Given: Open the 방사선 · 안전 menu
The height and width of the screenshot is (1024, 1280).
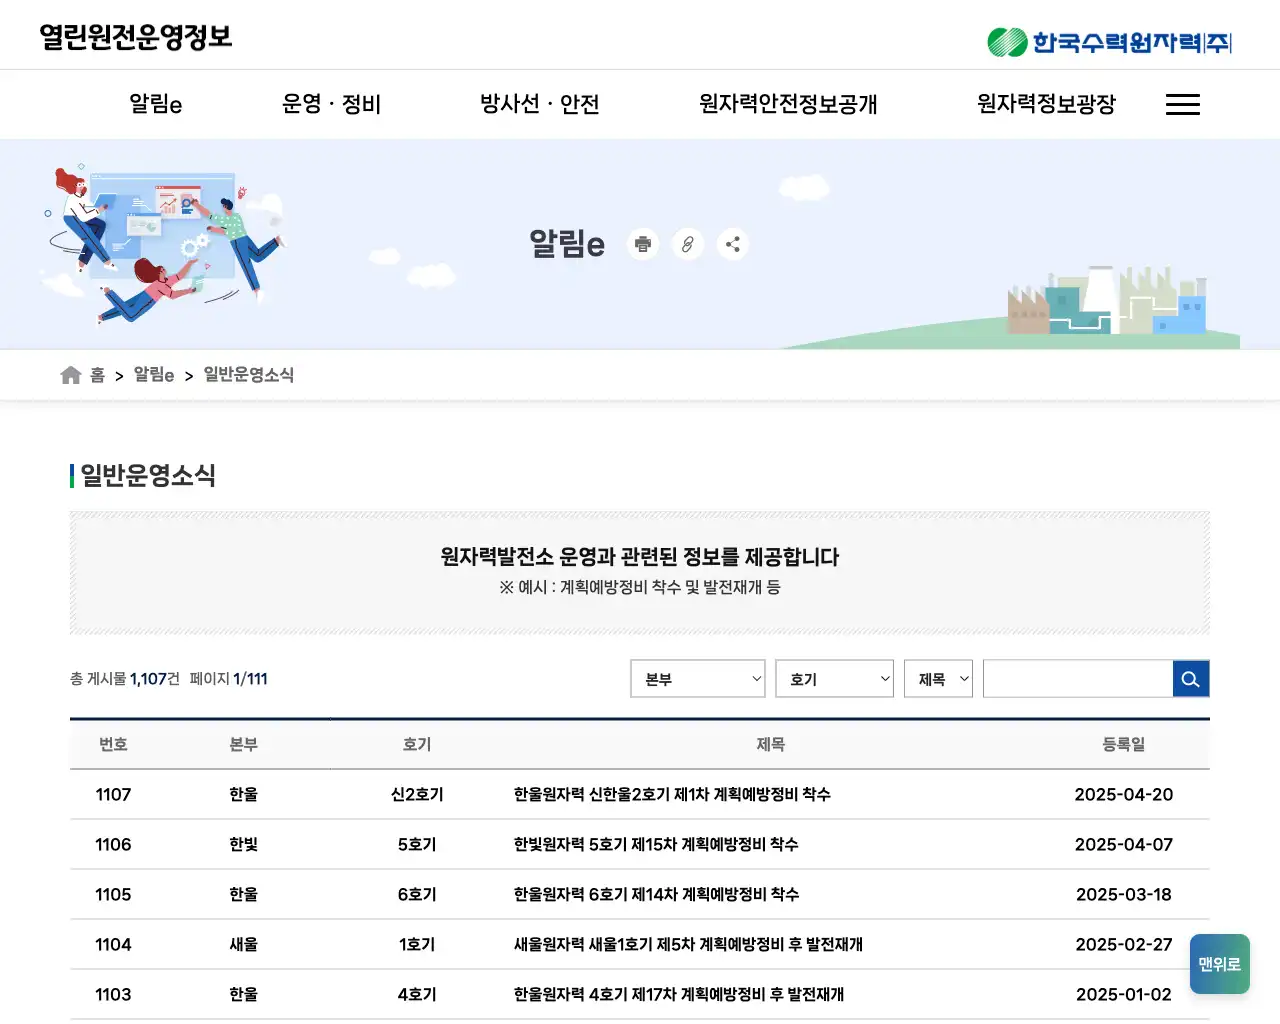Looking at the screenshot, I should point(540,104).
